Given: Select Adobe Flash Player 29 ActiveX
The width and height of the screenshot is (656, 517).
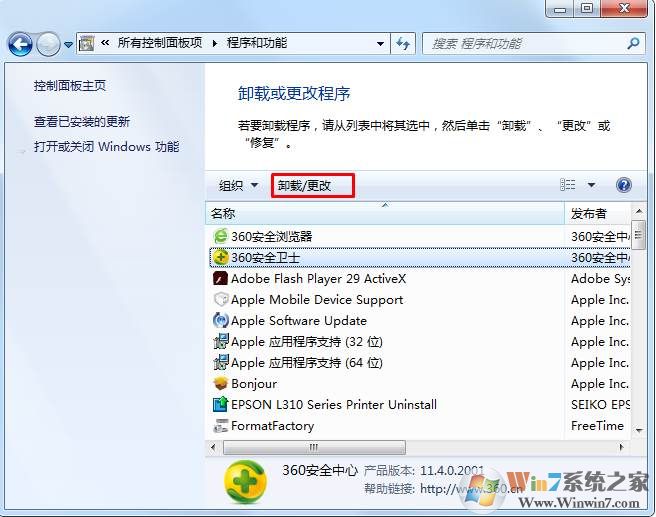Looking at the screenshot, I should [x=318, y=279].
